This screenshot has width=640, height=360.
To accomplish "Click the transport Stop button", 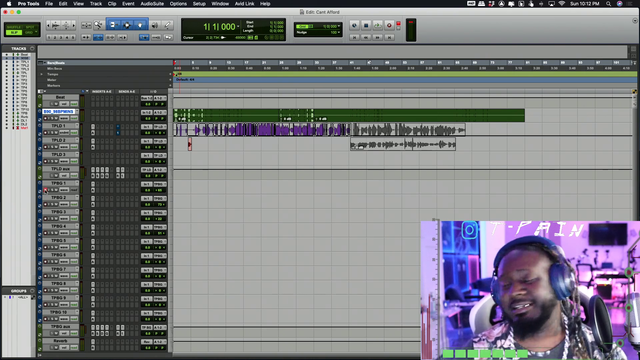I will (x=366, y=25).
